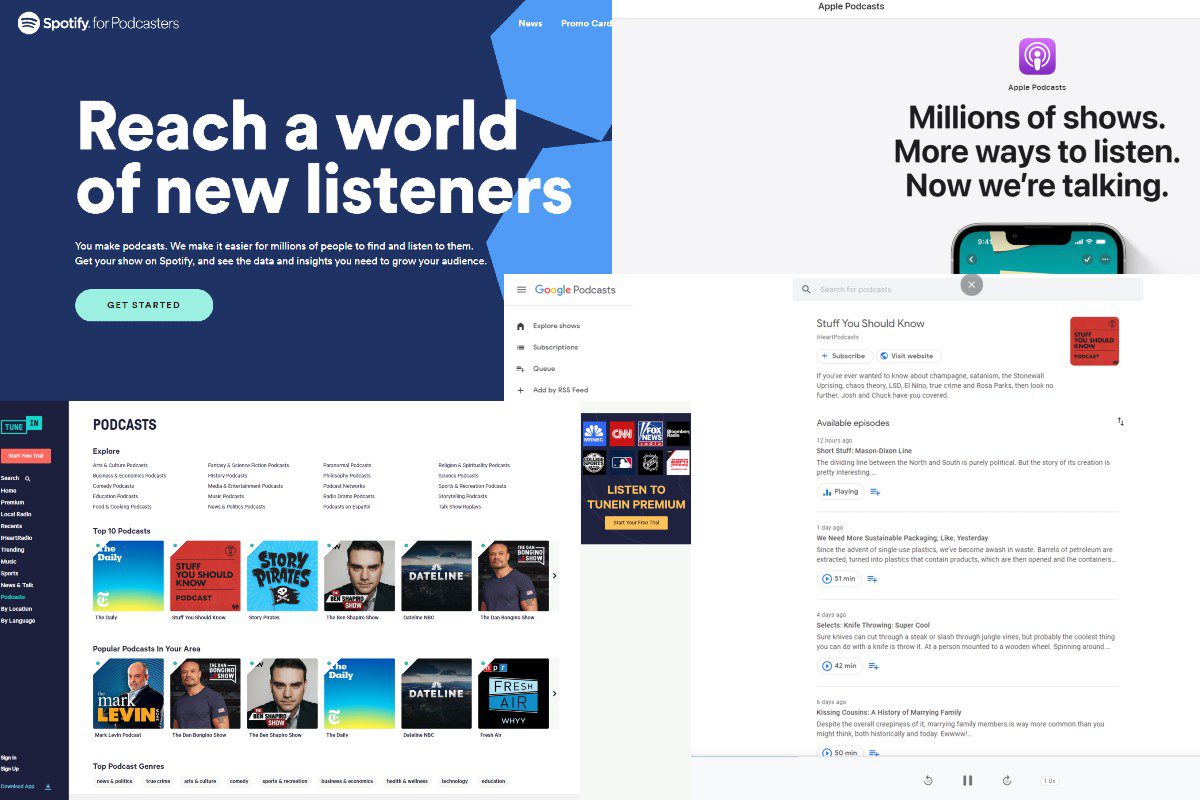
Task: Select the technology genre chip
Action: pos(454,781)
